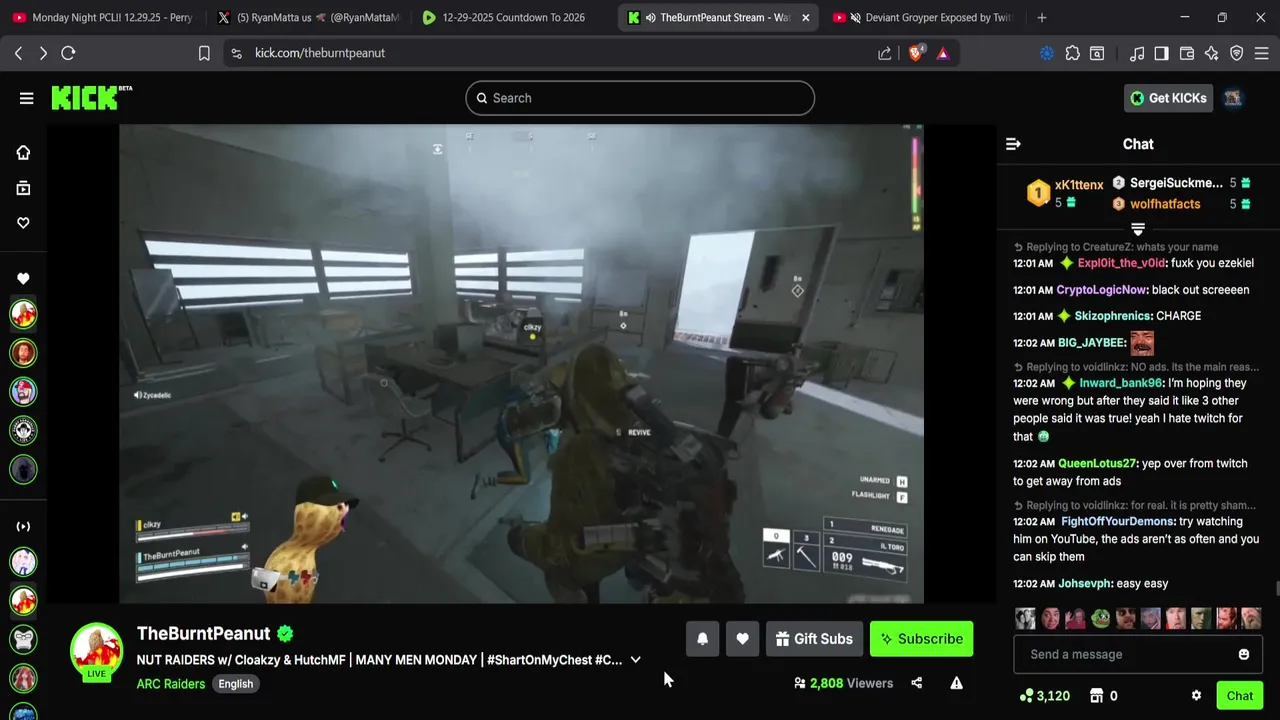This screenshot has height=720, width=1280.
Task: Report stream with warning triangle icon
Action: (x=956, y=683)
